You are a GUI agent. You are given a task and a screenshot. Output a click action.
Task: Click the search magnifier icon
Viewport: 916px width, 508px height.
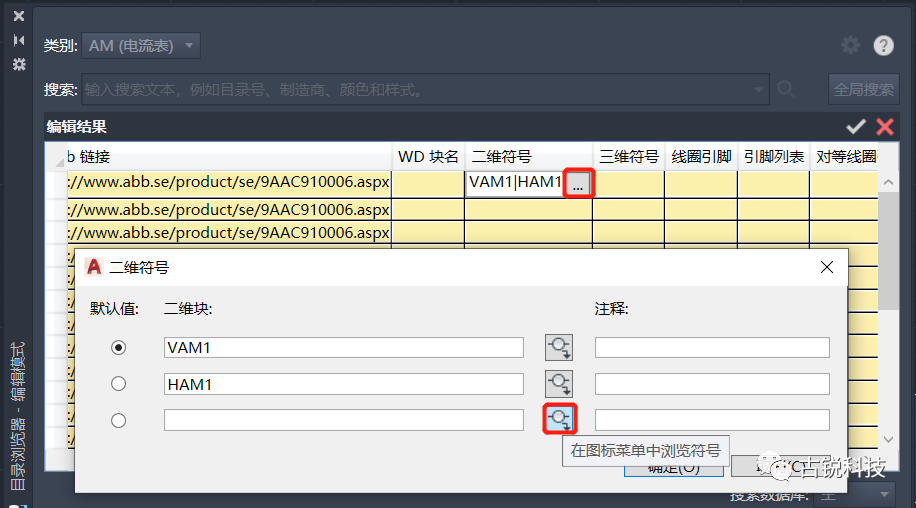786,89
